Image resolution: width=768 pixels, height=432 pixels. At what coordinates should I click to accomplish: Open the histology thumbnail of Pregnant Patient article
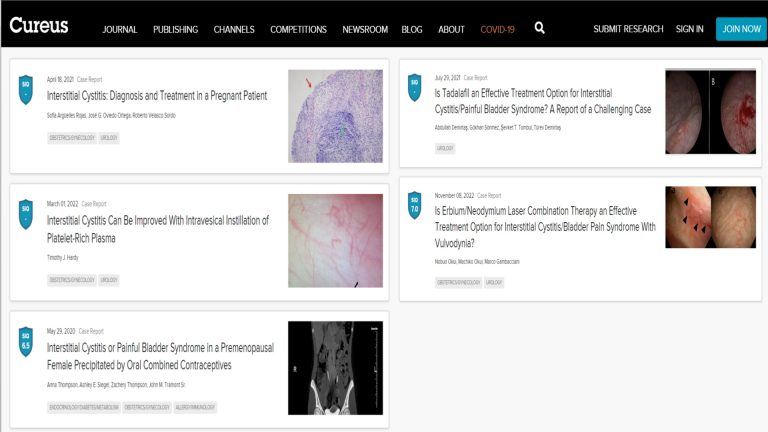tap(335, 116)
